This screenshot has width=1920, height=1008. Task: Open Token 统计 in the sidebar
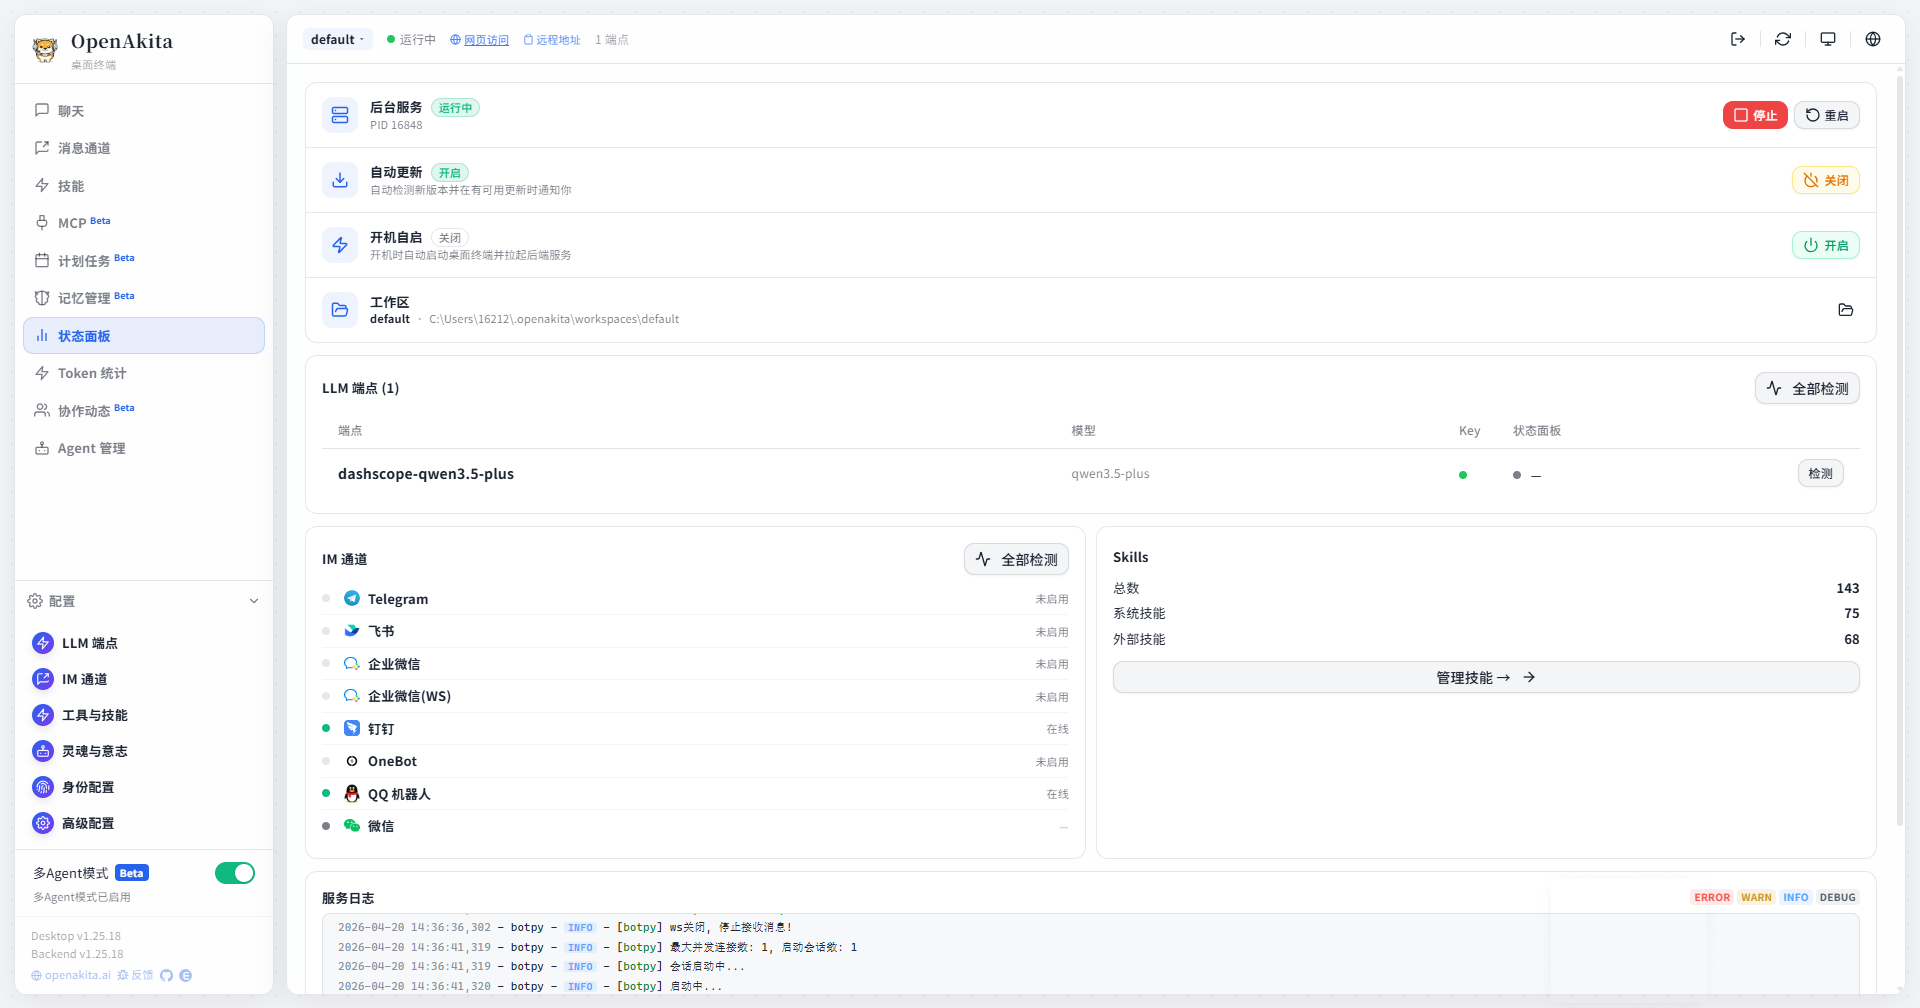point(144,373)
